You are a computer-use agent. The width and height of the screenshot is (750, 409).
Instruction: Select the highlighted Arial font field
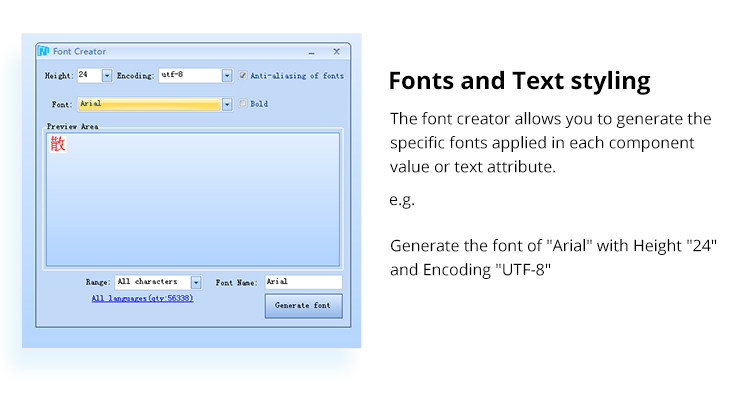pos(149,104)
